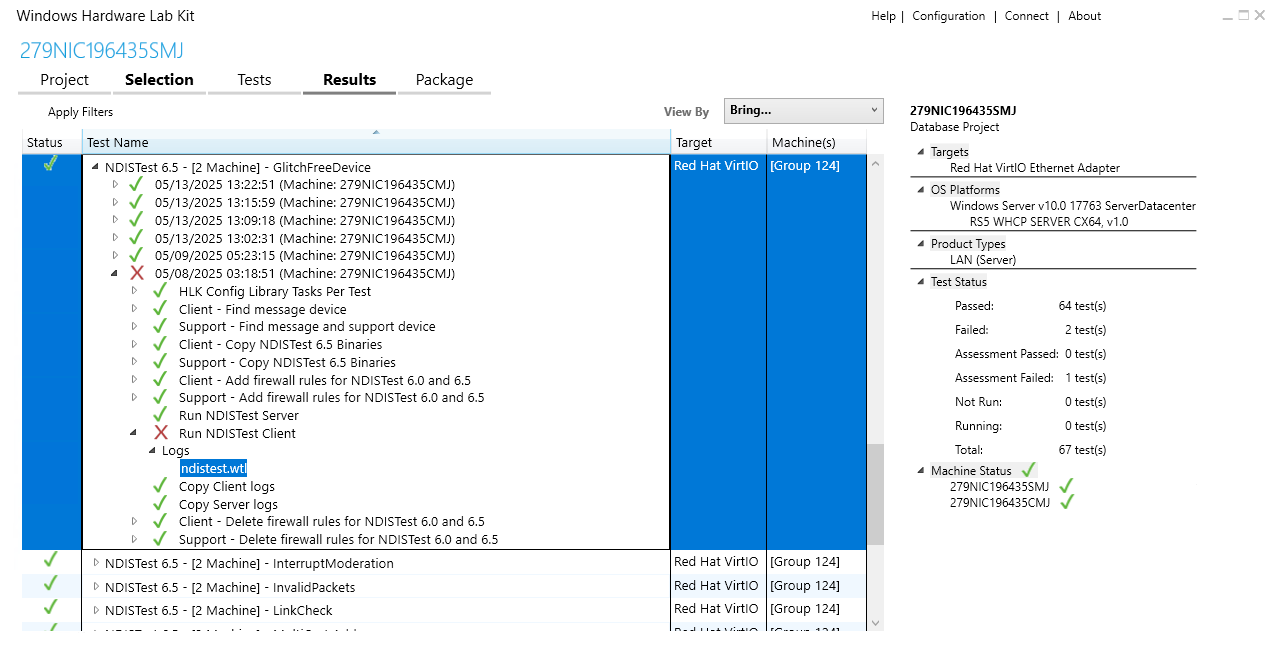Open the Help menu
This screenshot has height=653, width=1271.
point(883,16)
